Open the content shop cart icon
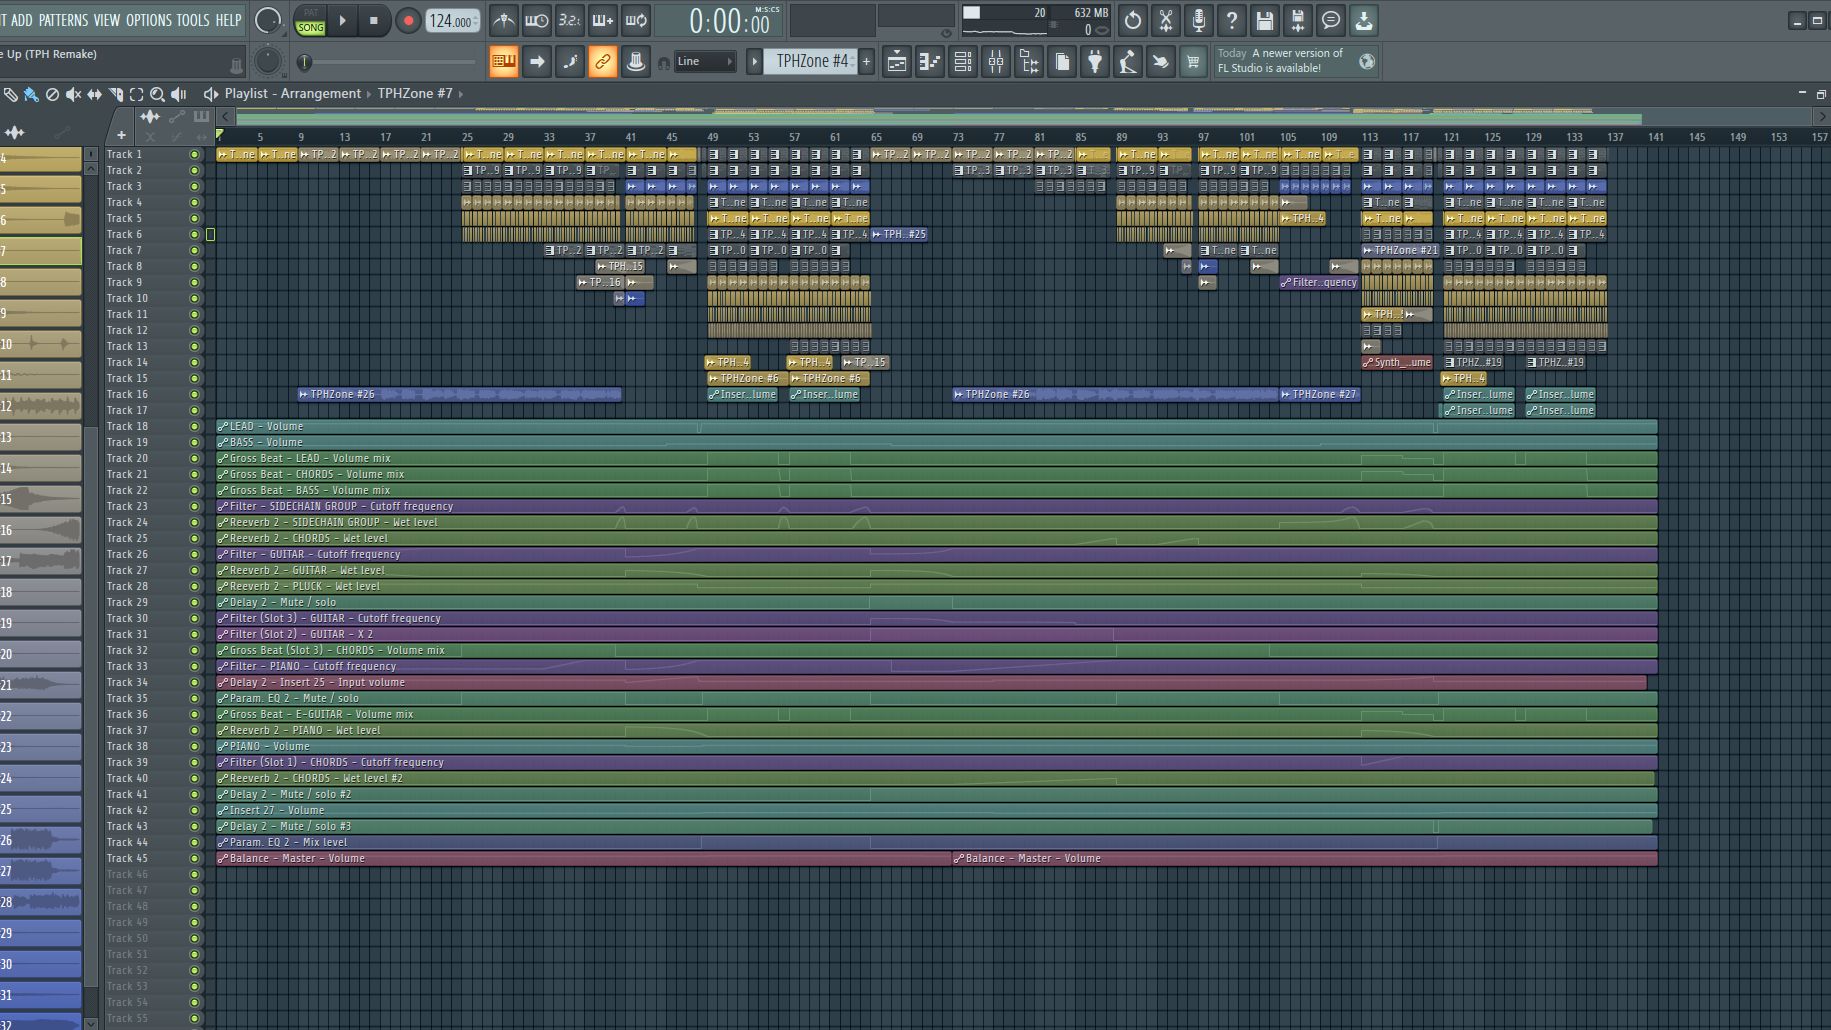Viewport: 1831px width, 1030px height. (x=1193, y=62)
